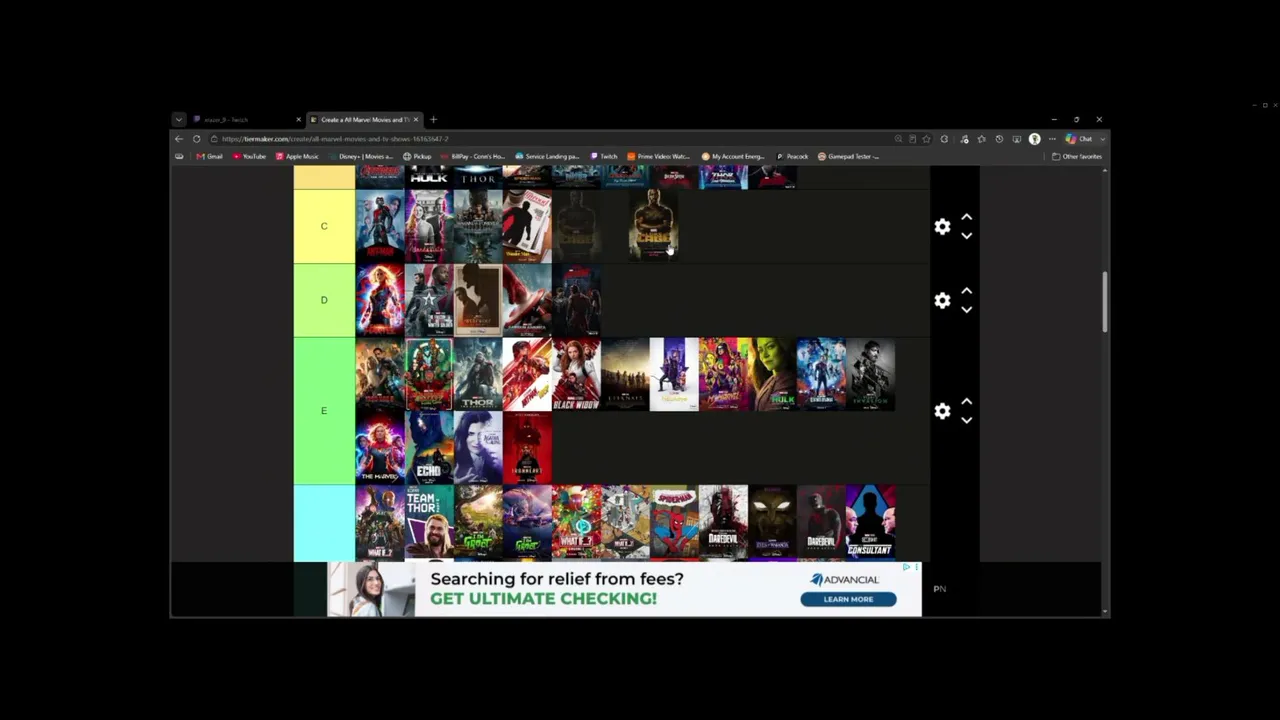Select the animated Spider-Man poster
The image size is (1280, 720).
(x=674, y=522)
